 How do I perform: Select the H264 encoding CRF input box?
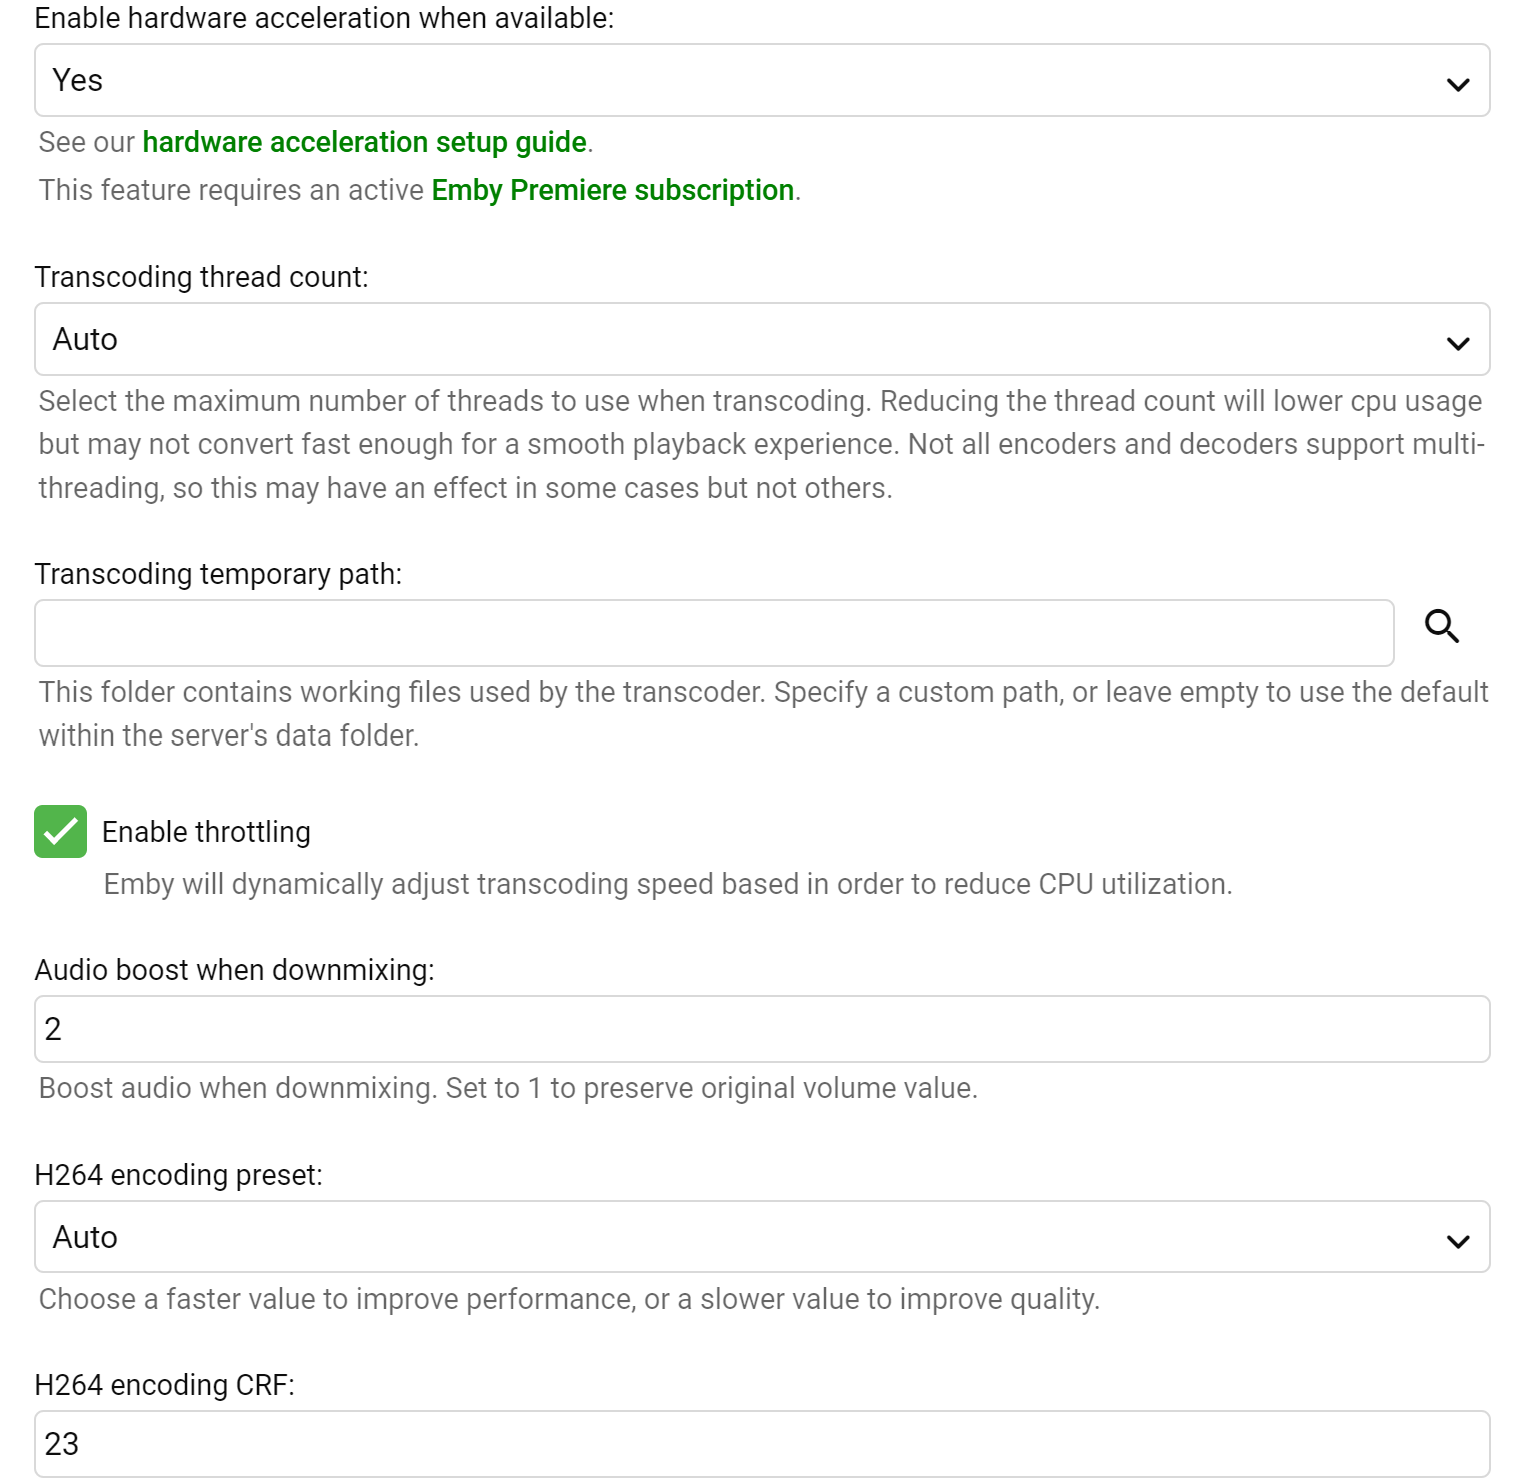tap(762, 1444)
